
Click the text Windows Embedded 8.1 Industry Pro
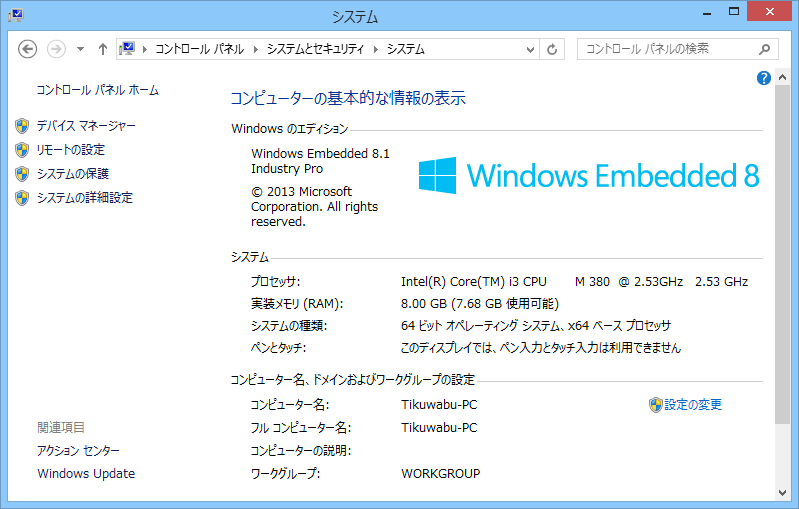321,161
